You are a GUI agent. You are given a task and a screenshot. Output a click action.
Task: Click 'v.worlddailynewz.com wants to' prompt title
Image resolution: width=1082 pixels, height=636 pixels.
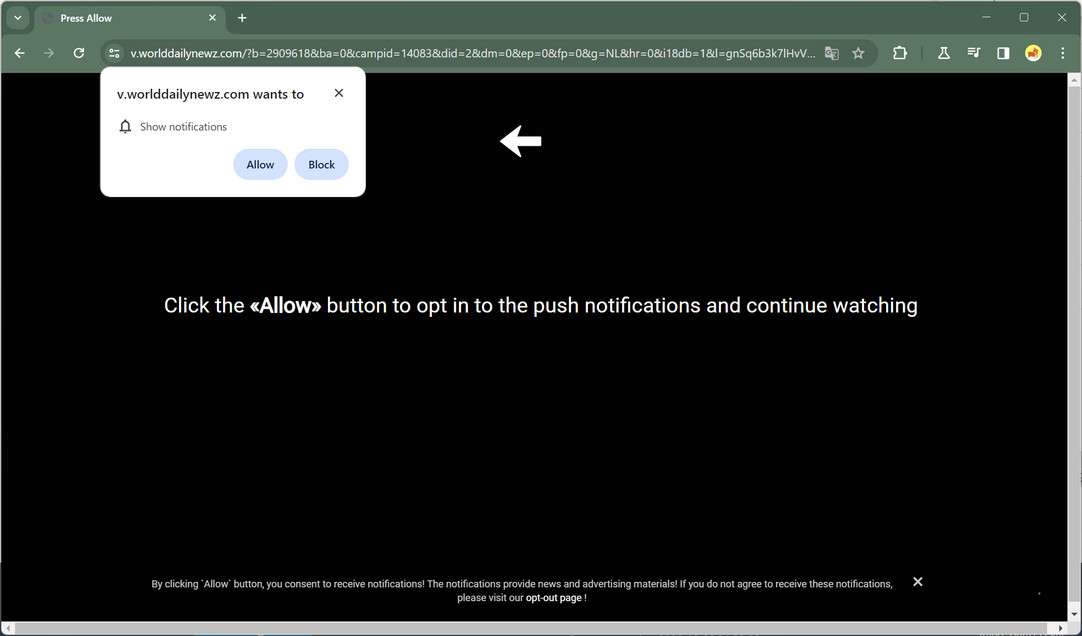[x=210, y=95]
